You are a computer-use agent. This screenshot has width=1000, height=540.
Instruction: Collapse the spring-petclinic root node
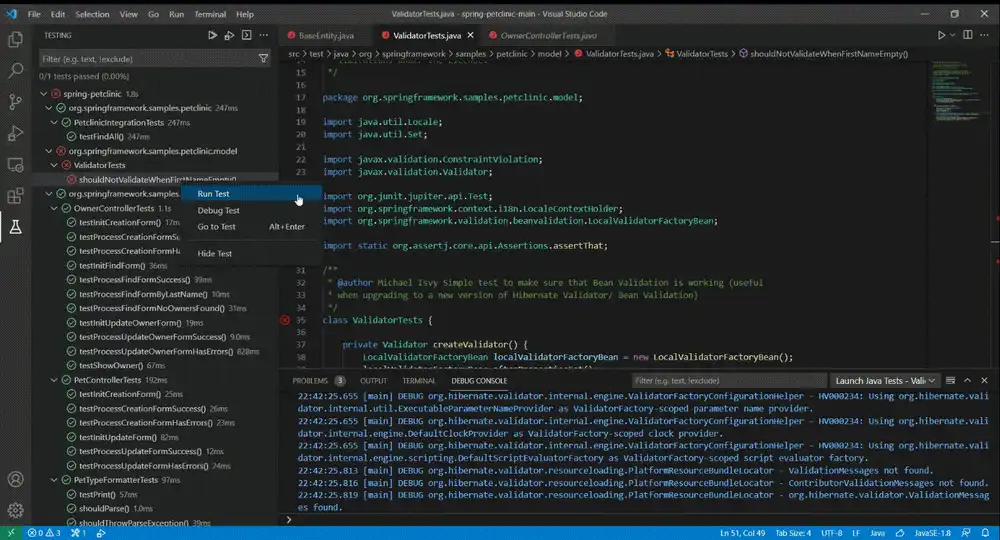point(43,94)
